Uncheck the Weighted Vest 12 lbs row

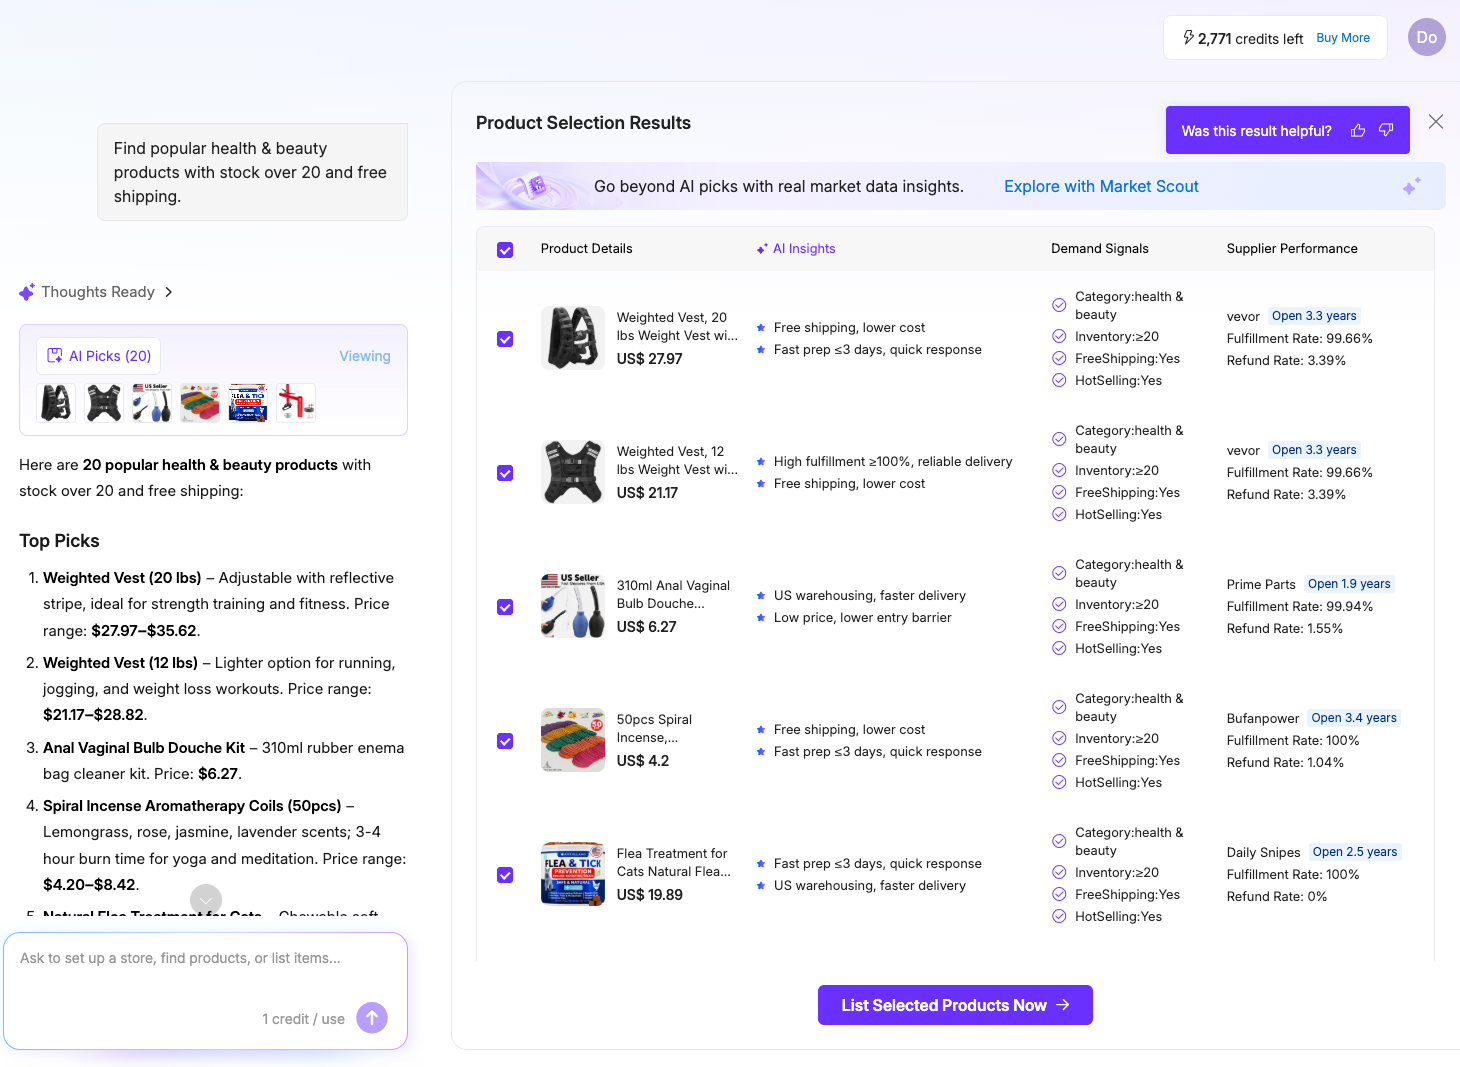(x=505, y=473)
